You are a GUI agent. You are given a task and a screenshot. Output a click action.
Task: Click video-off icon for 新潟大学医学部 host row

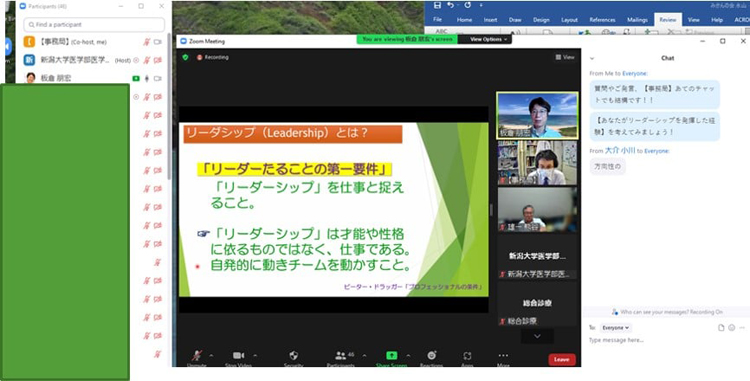(x=157, y=60)
